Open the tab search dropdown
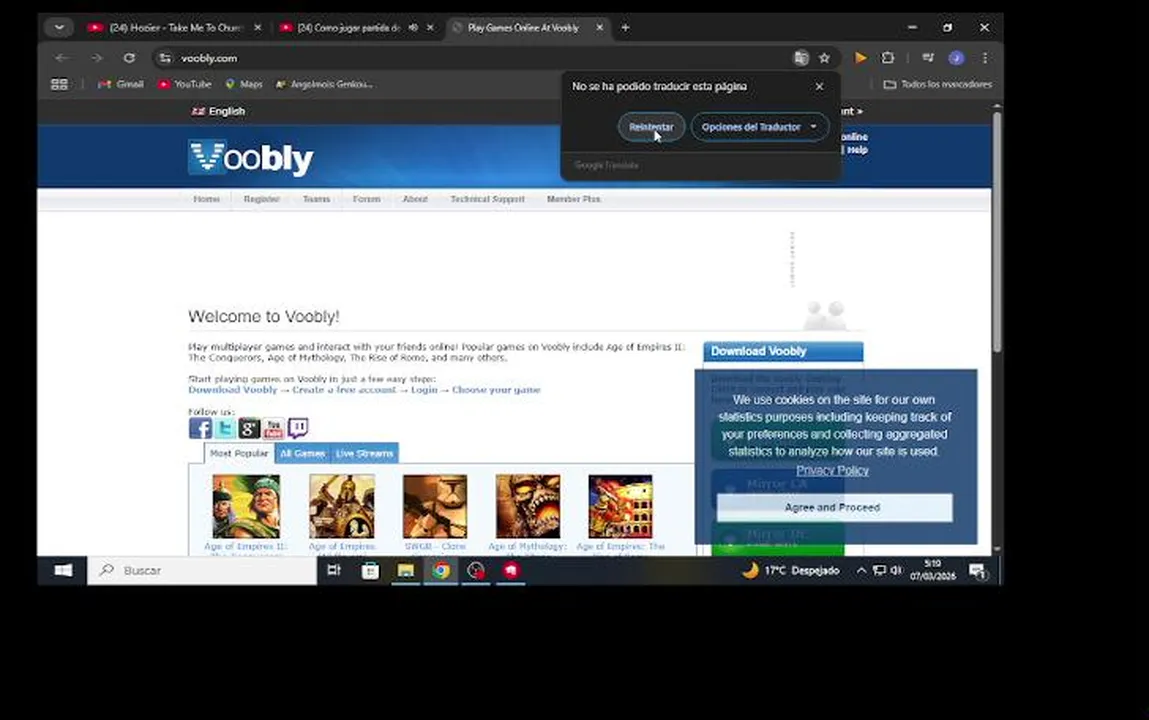Viewport: 1149px width, 720px height. click(59, 27)
